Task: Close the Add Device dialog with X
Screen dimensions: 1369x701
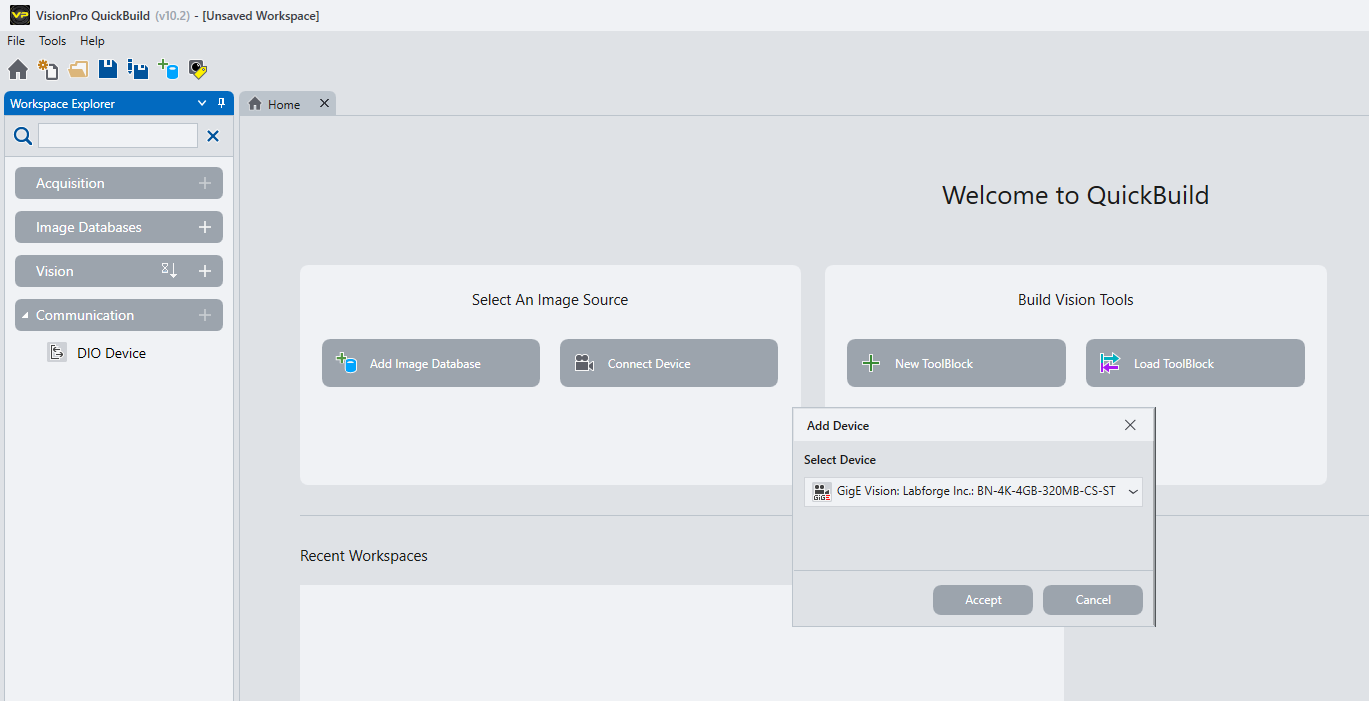Action: (1130, 425)
